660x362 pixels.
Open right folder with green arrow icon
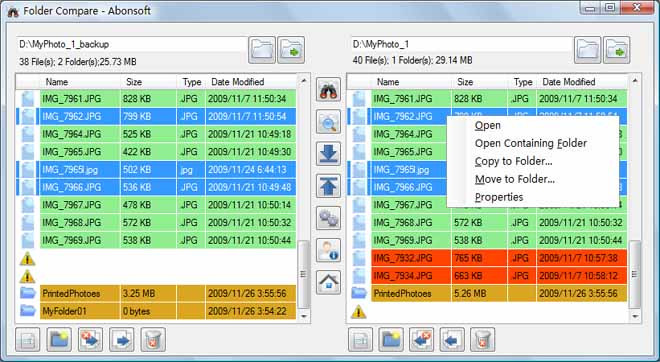pyautogui.click(x=617, y=50)
